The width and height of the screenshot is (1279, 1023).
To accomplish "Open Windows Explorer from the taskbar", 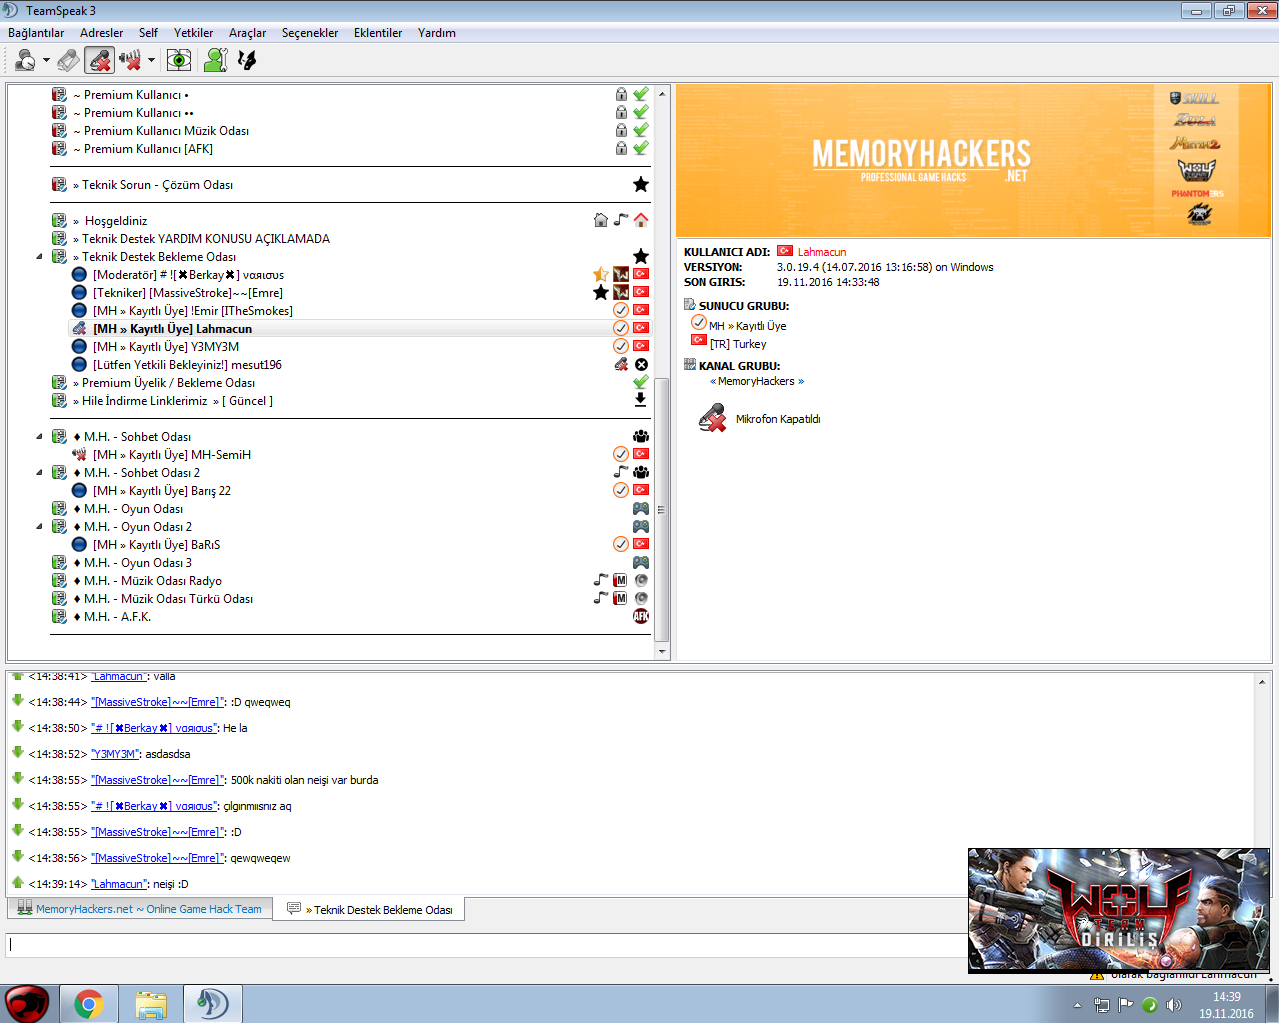I will point(151,1004).
